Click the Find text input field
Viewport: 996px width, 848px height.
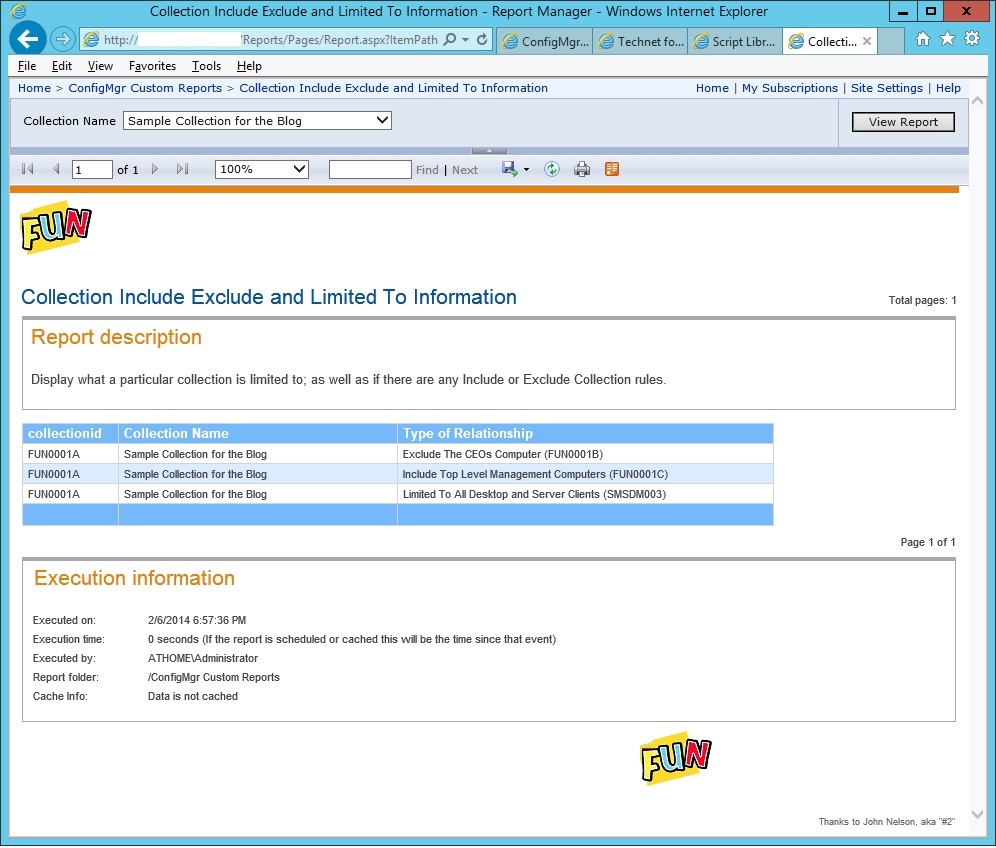pos(370,169)
